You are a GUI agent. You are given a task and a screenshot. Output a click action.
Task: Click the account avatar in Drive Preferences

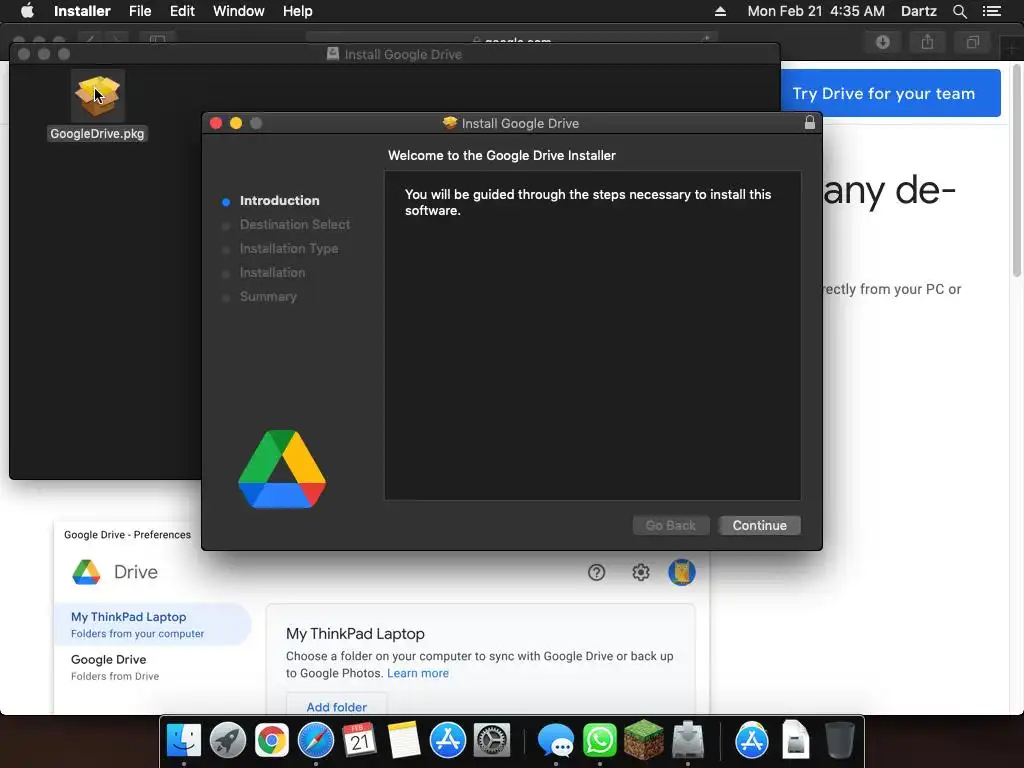pos(681,572)
